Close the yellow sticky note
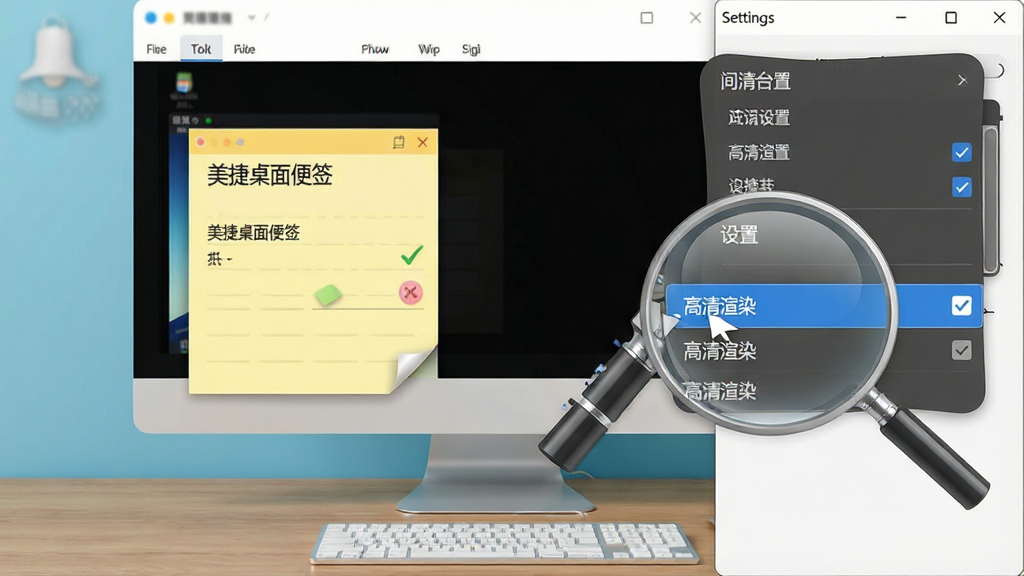1024x576 pixels. click(423, 142)
